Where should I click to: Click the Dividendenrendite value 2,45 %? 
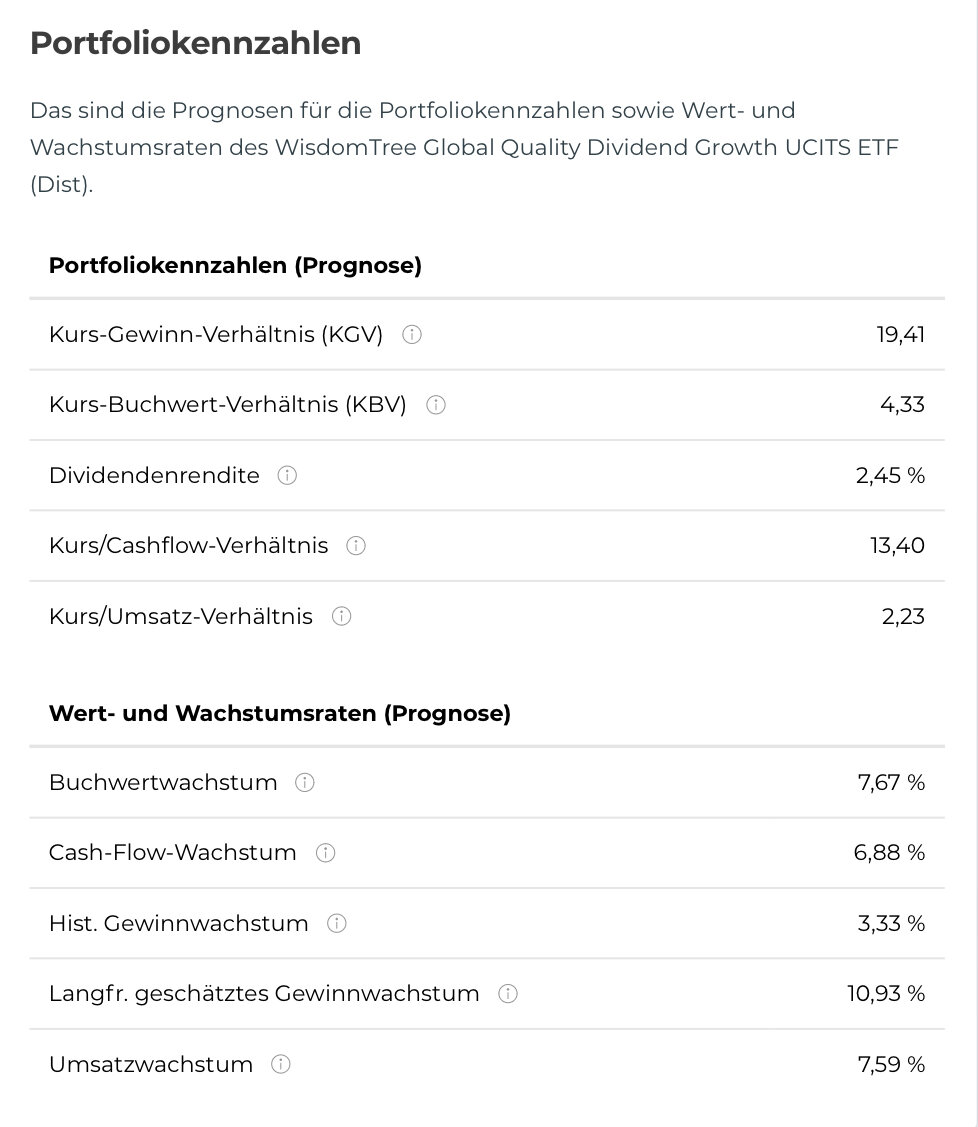click(890, 476)
